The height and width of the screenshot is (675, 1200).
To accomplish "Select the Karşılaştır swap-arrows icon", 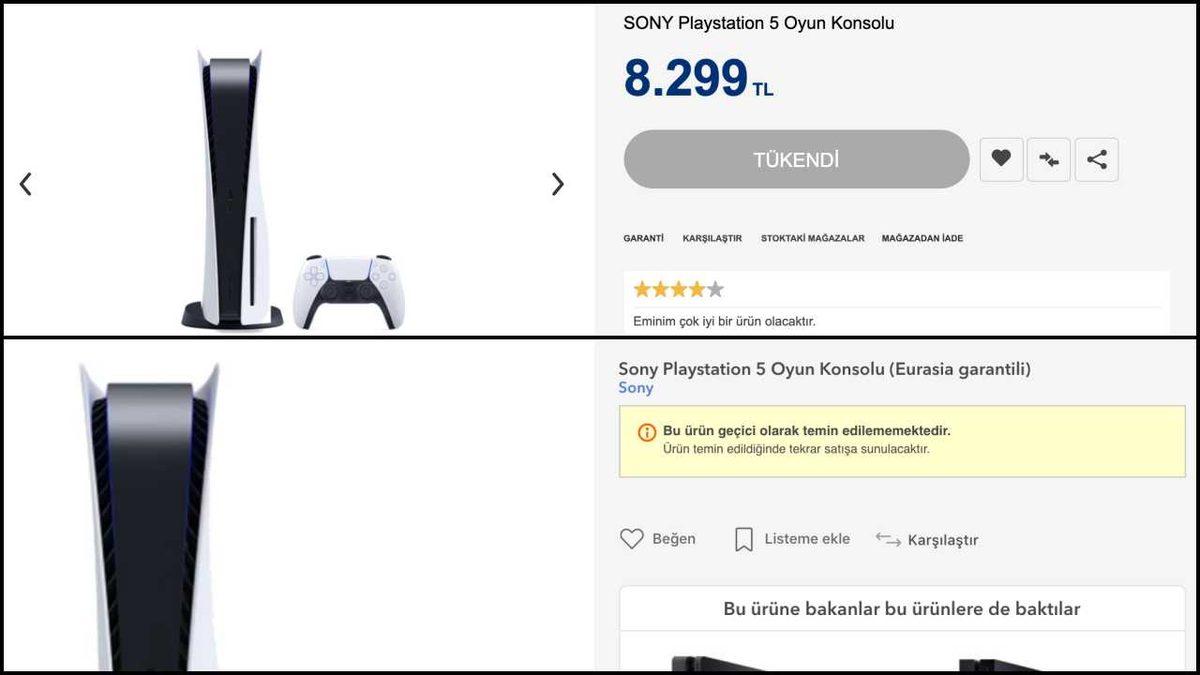I will tap(888, 539).
